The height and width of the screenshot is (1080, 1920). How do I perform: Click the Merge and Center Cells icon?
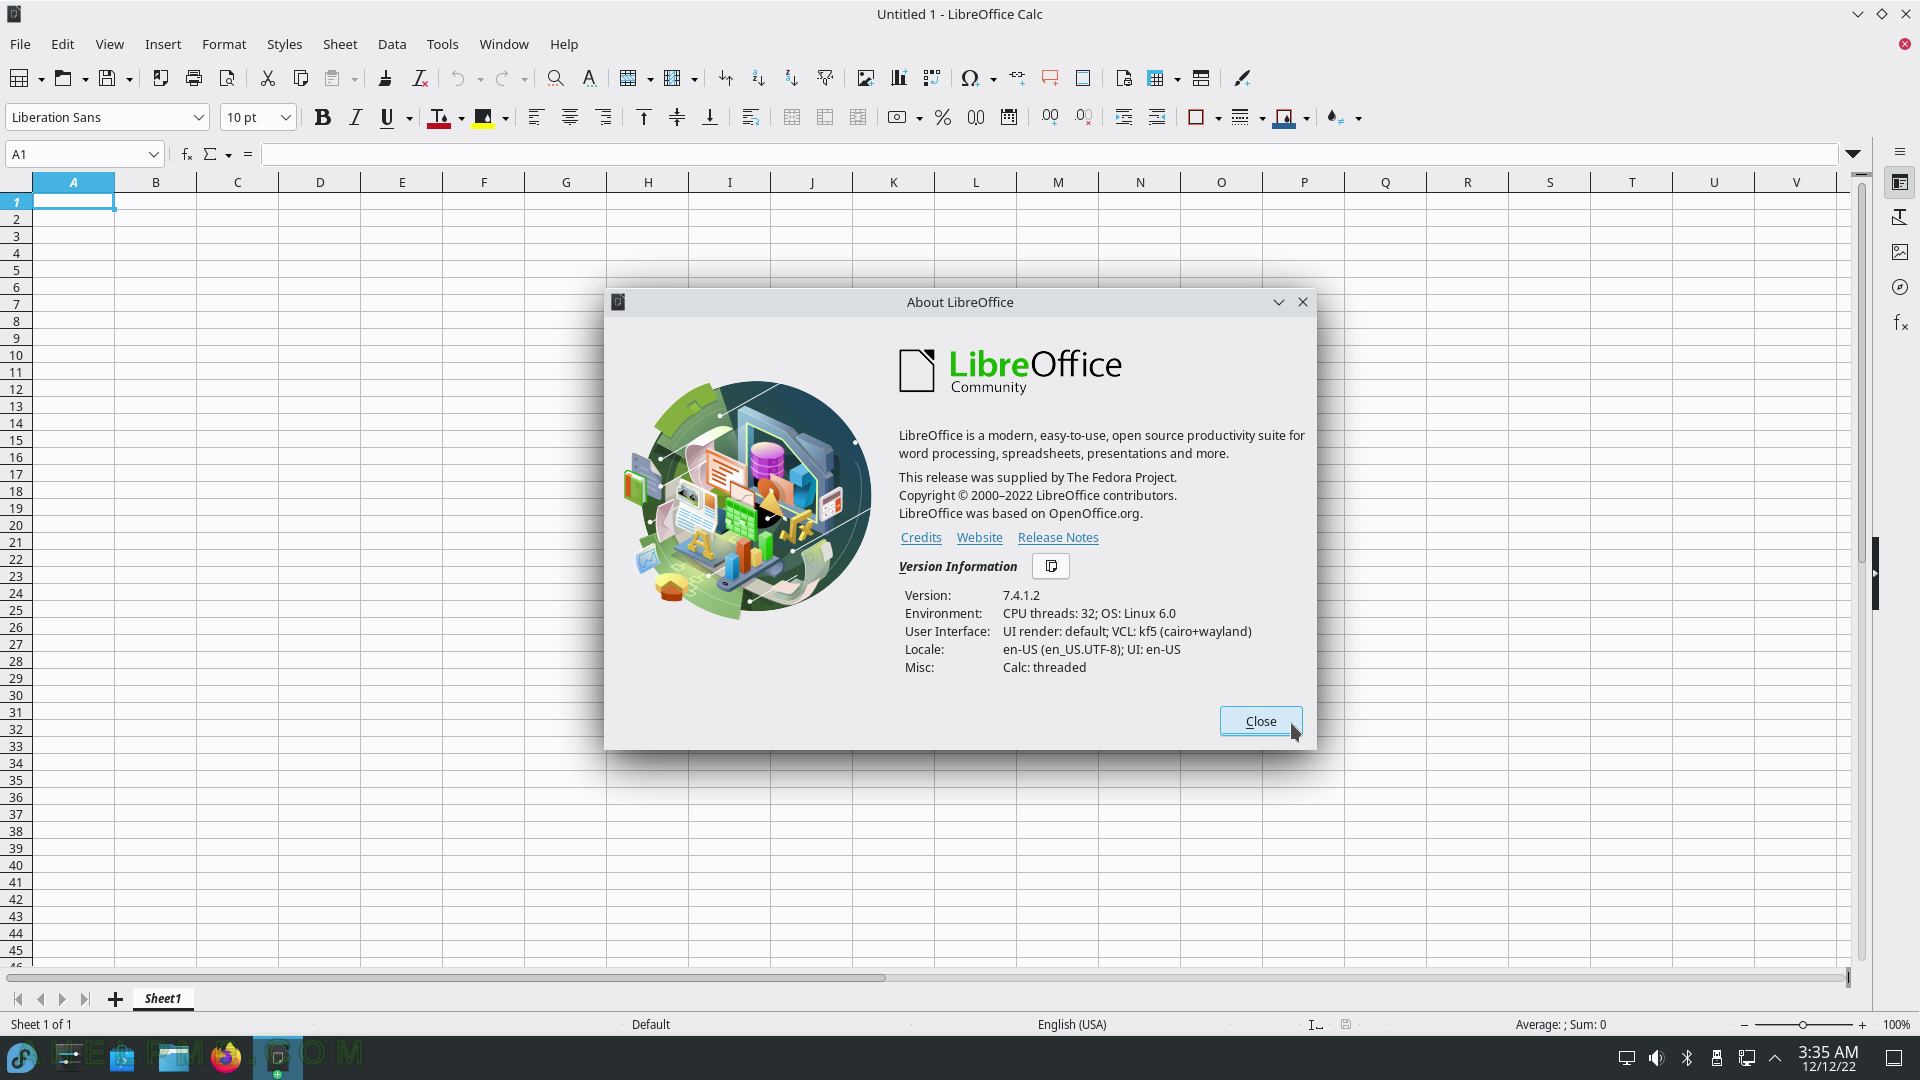[x=791, y=117]
